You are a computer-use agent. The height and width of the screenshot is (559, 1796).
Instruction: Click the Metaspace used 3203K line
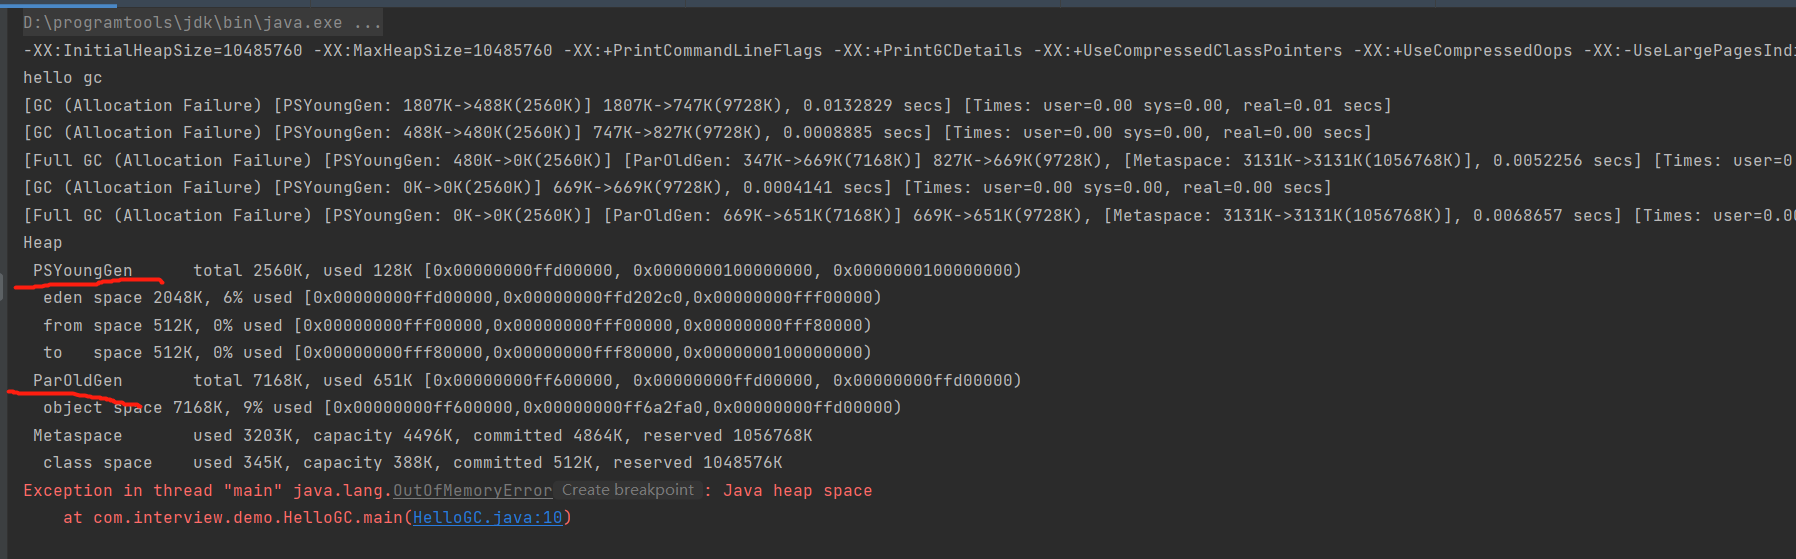click(423, 436)
